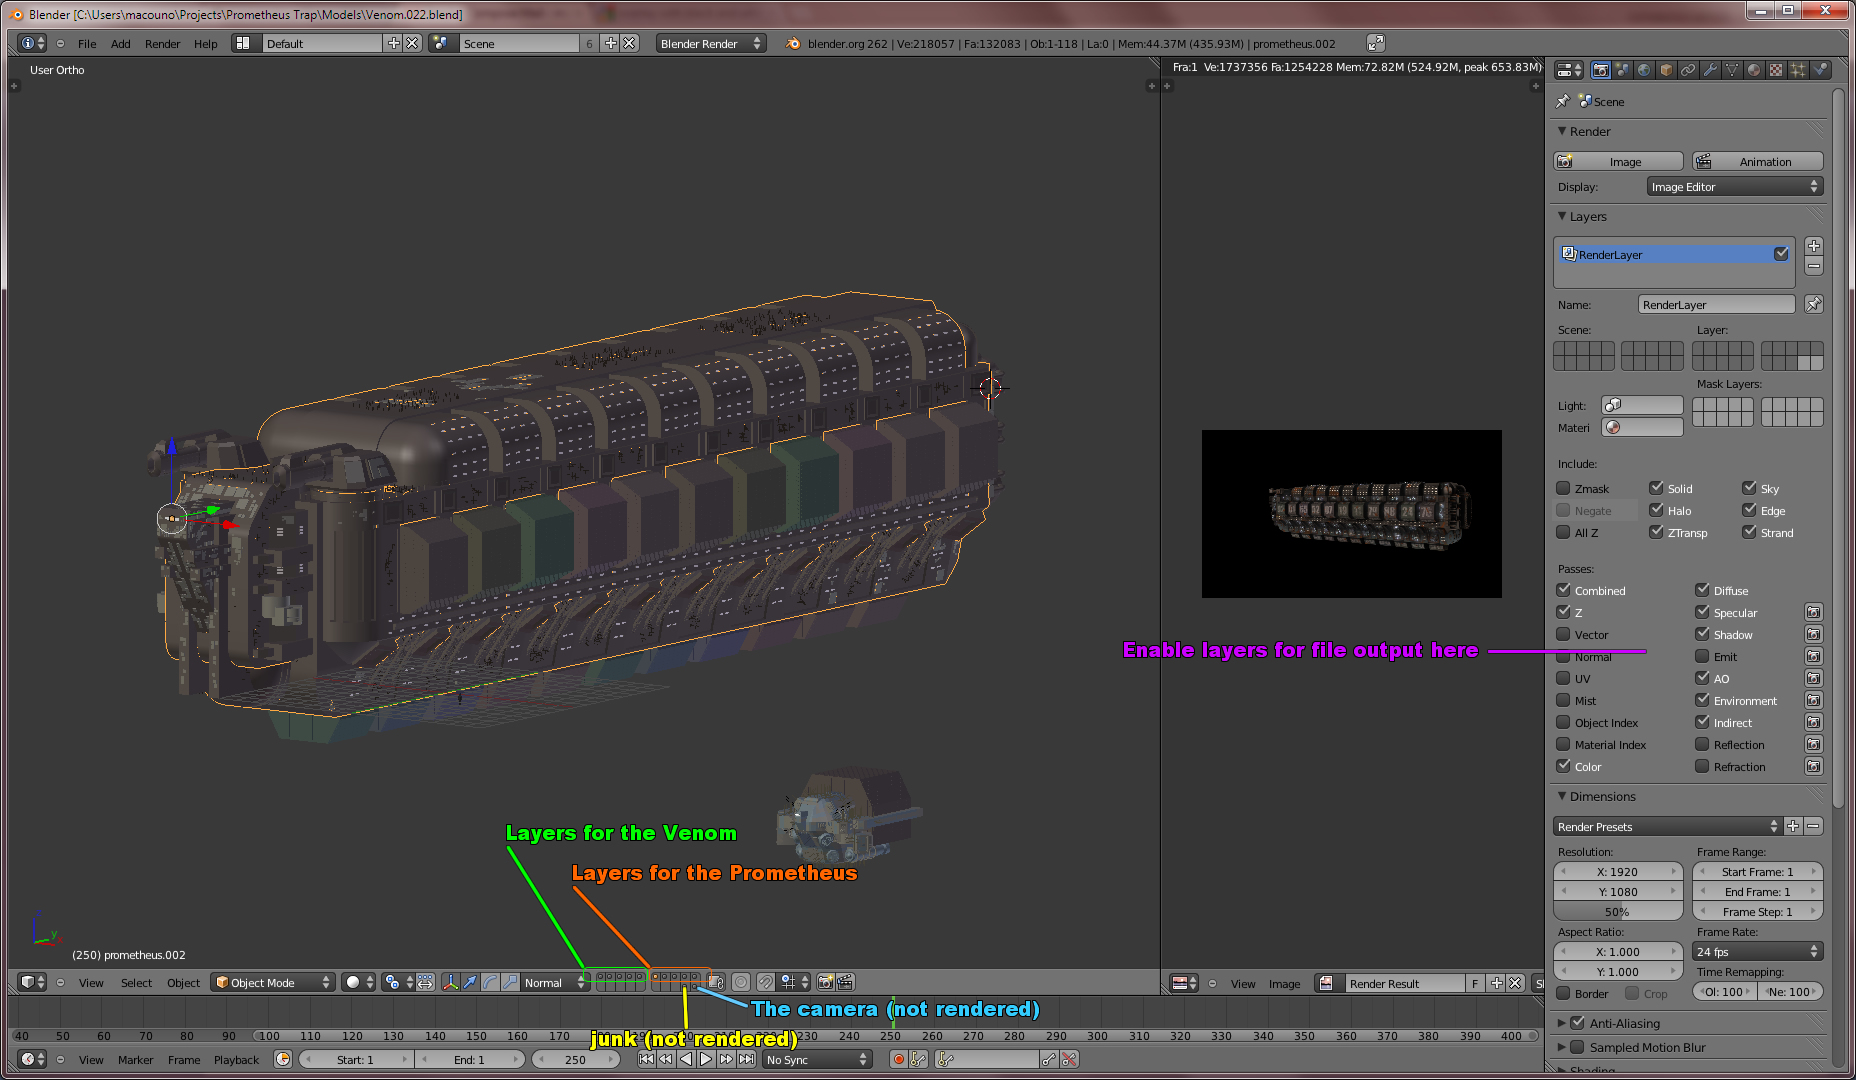This screenshot has height=1080, width=1856.
Task: Select the Object properties cube icon
Action: click(x=1666, y=70)
